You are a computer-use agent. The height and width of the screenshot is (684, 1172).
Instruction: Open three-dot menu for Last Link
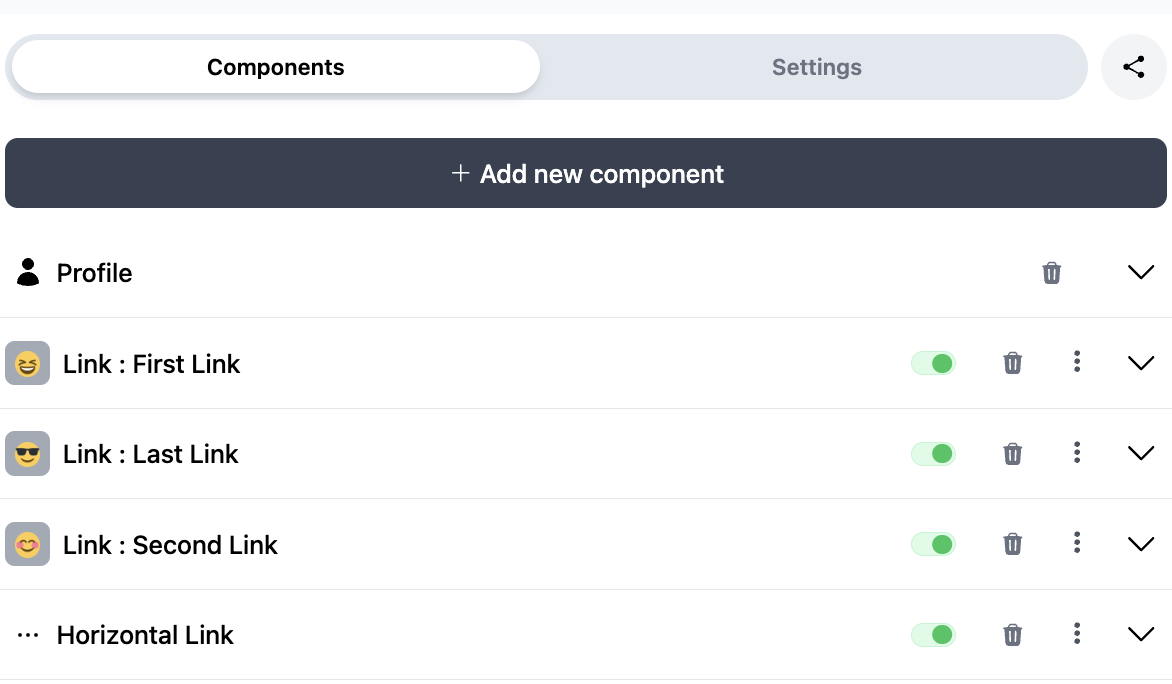pyautogui.click(x=1076, y=452)
